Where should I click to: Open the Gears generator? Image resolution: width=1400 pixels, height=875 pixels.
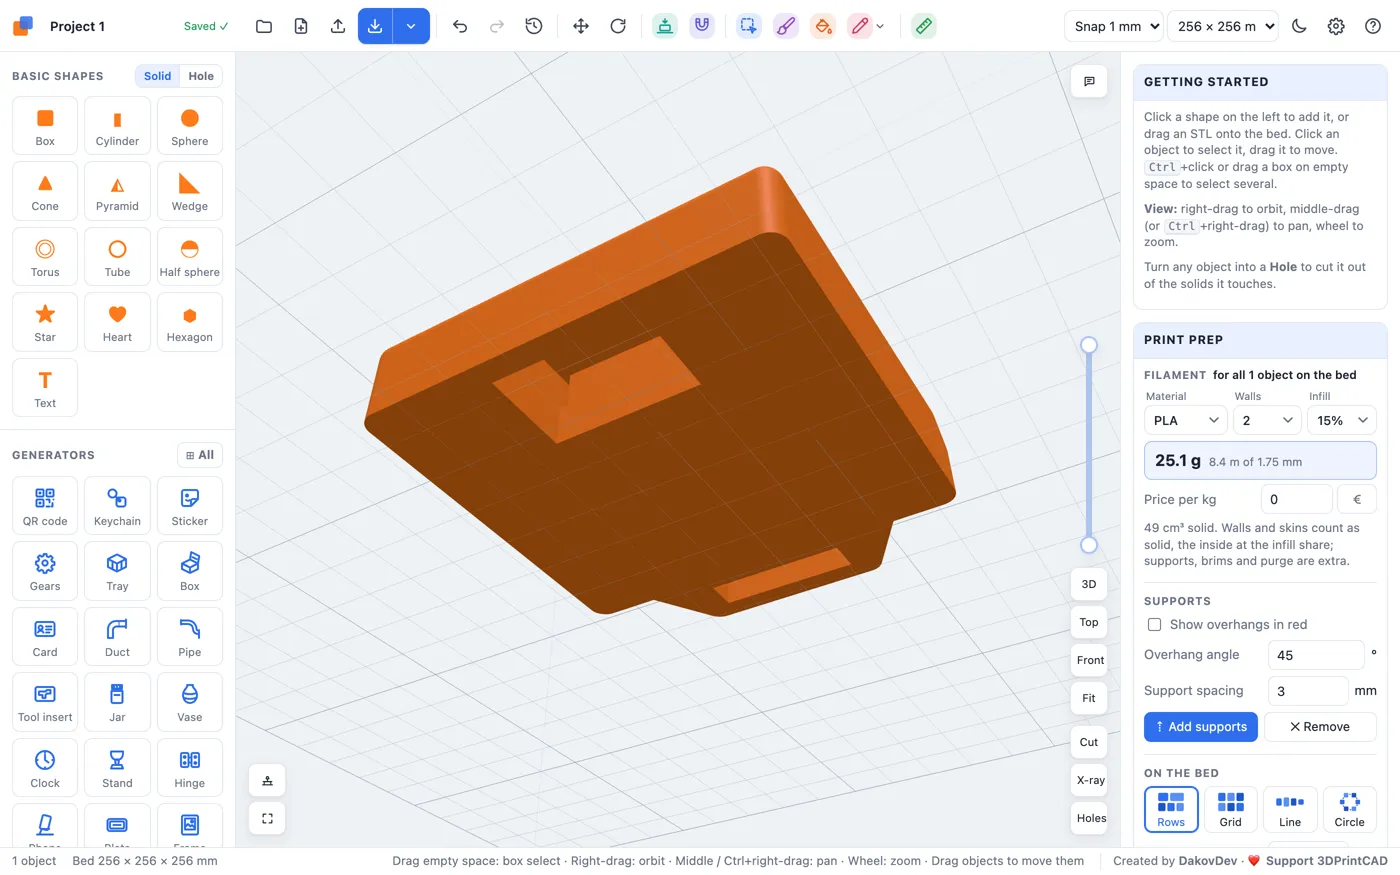click(45, 571)
